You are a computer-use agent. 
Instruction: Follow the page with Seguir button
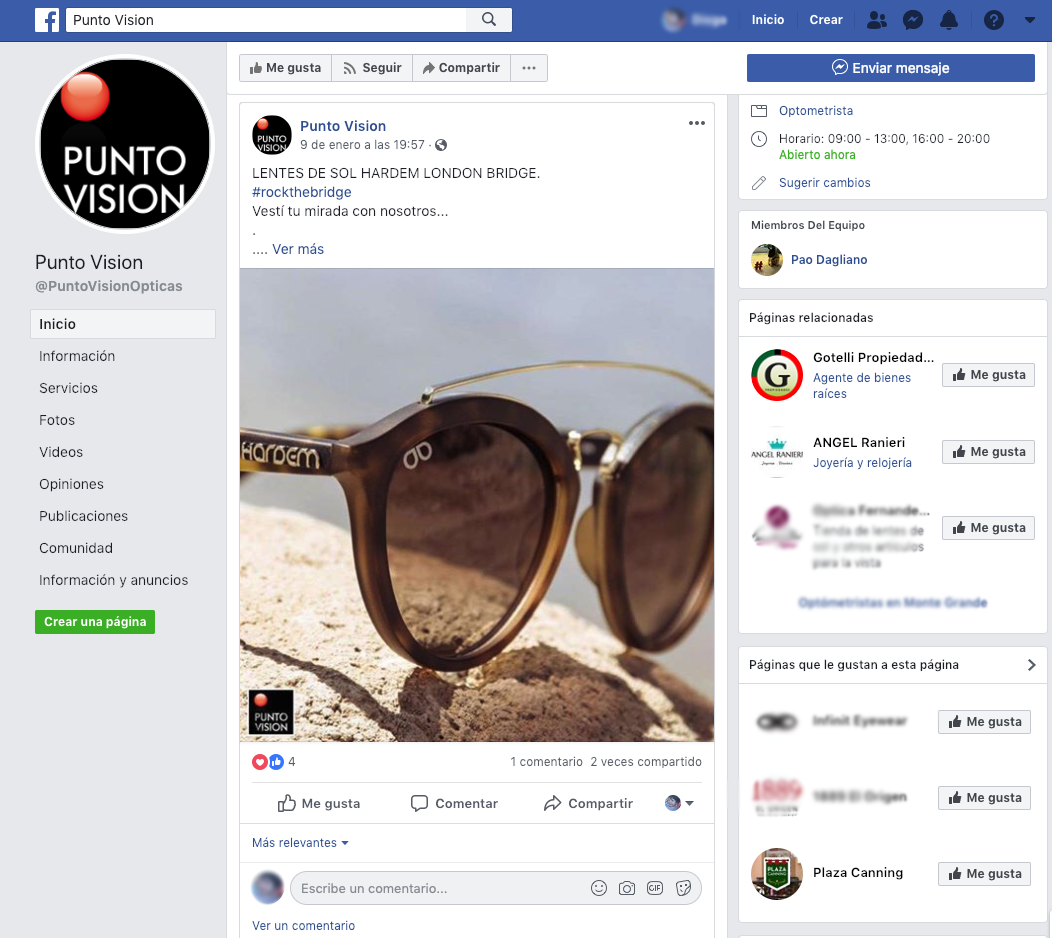tap(372, 68)
